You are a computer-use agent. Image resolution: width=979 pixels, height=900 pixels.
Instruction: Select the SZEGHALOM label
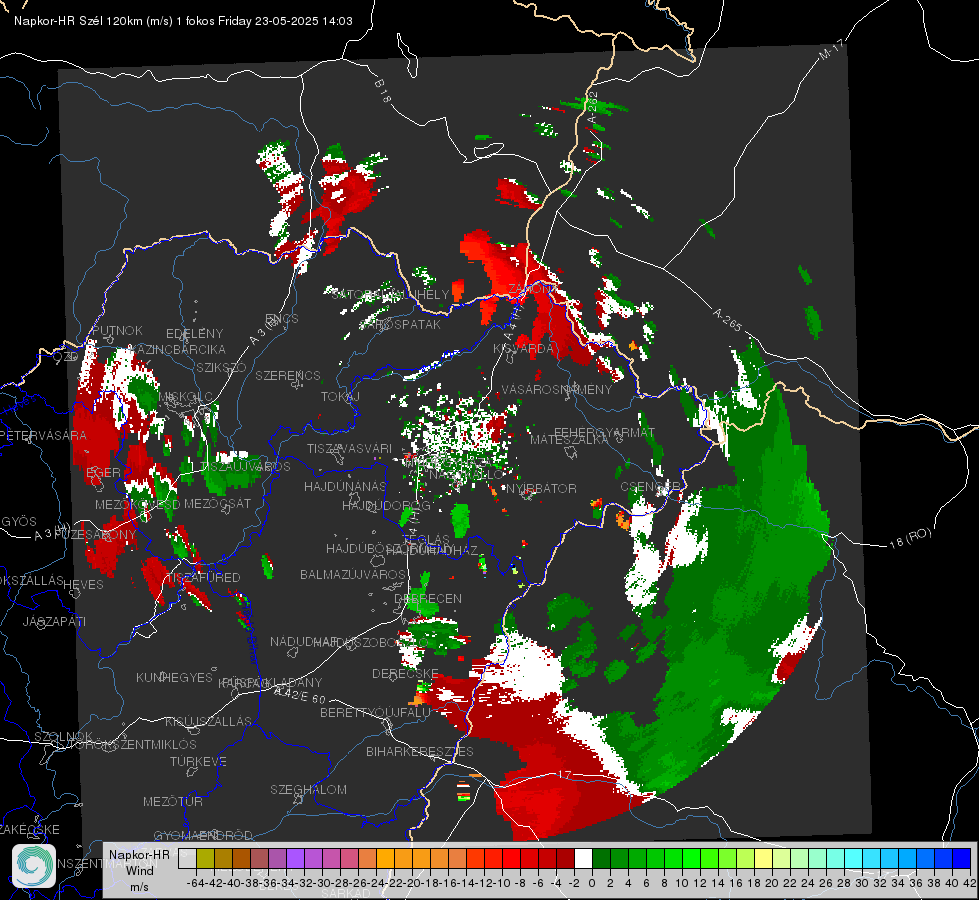[x=308, y=789]
